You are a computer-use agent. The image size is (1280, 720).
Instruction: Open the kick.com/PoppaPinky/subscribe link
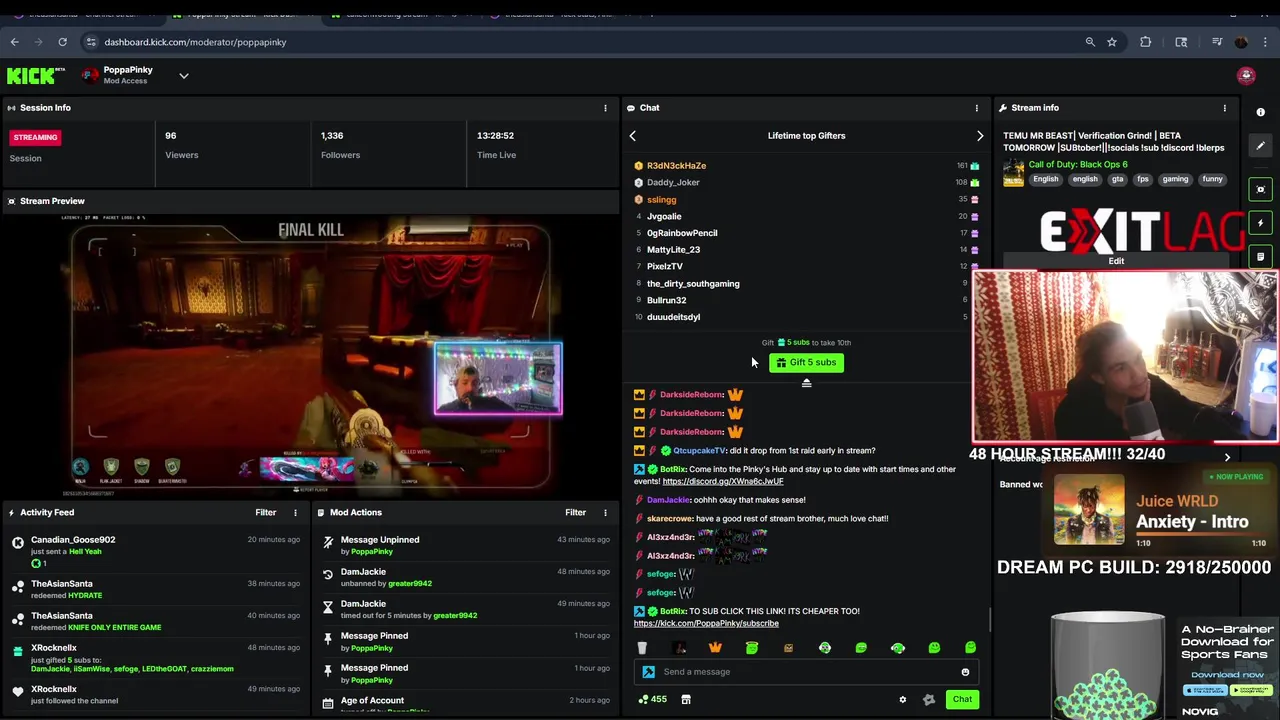point(706,624)
